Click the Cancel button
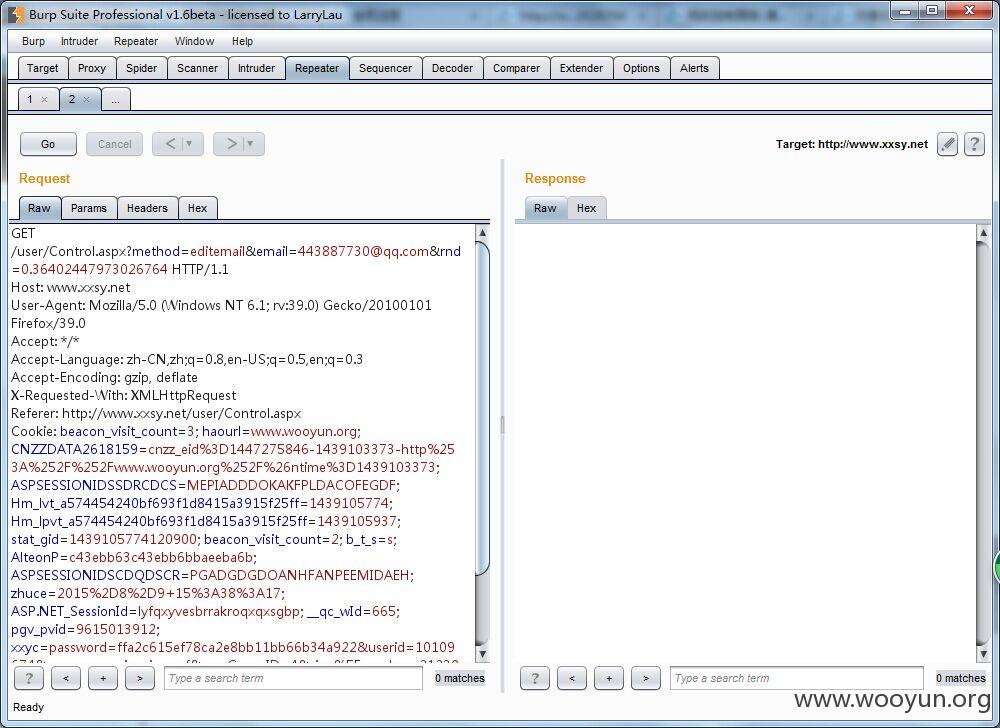The width and height of the screenshot is (1000, 728). (x=114, y=144)
